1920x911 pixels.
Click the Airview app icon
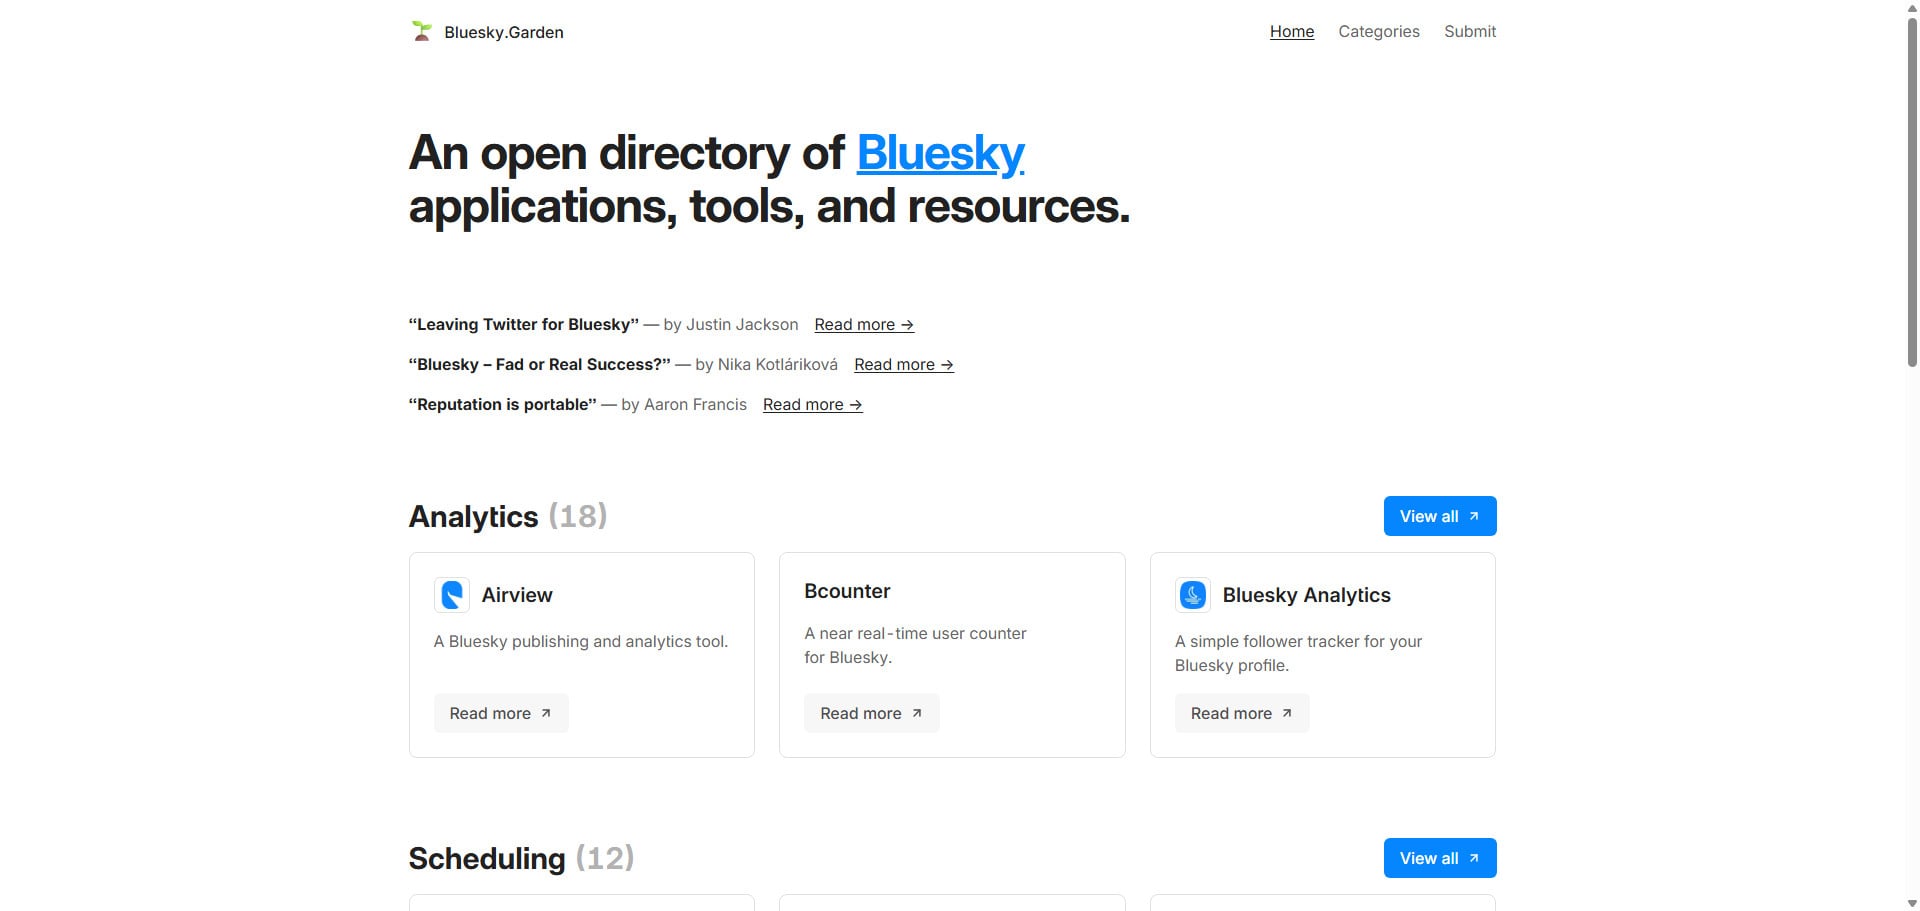tap(452, 595)
